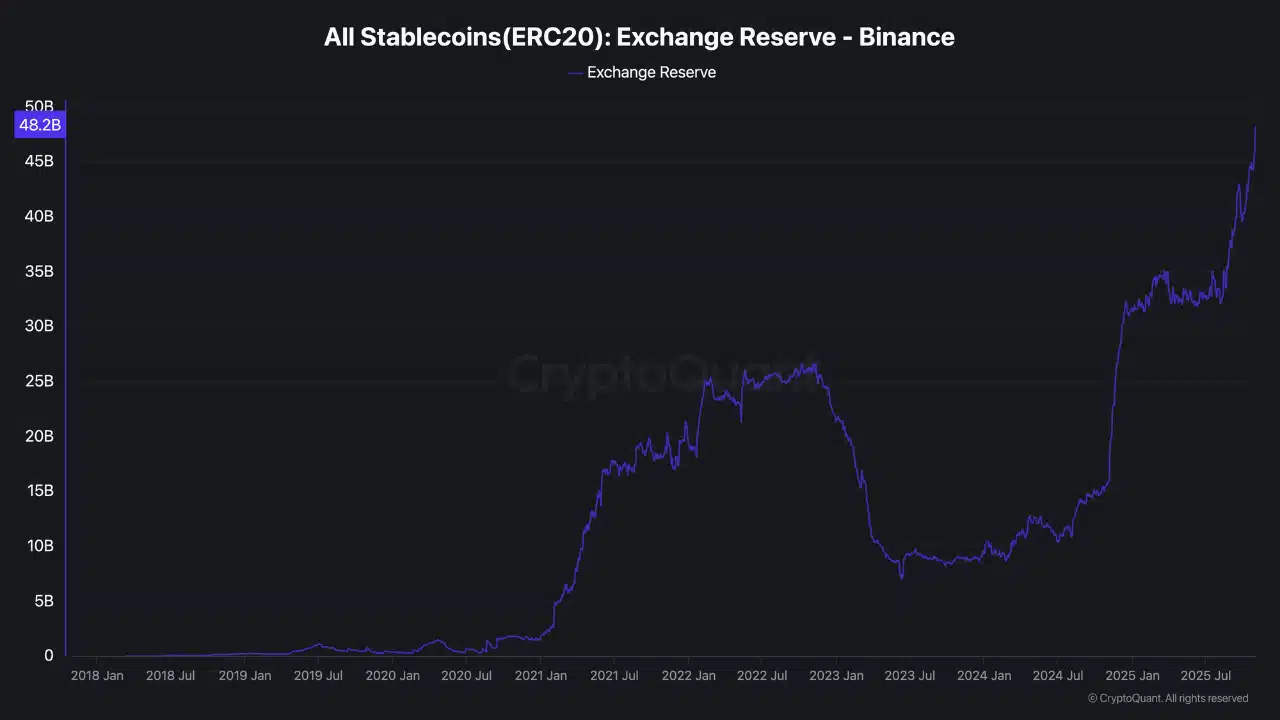Select the 2023 Jan x-axis label
This screenshot has width=1280, height=720.
[x=835, y=676]
